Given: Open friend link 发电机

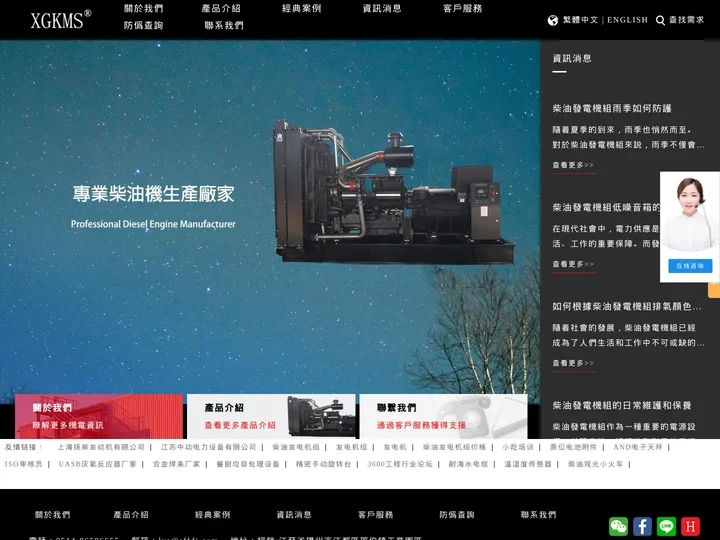Looking at the screenshot, I should [395, 447].
